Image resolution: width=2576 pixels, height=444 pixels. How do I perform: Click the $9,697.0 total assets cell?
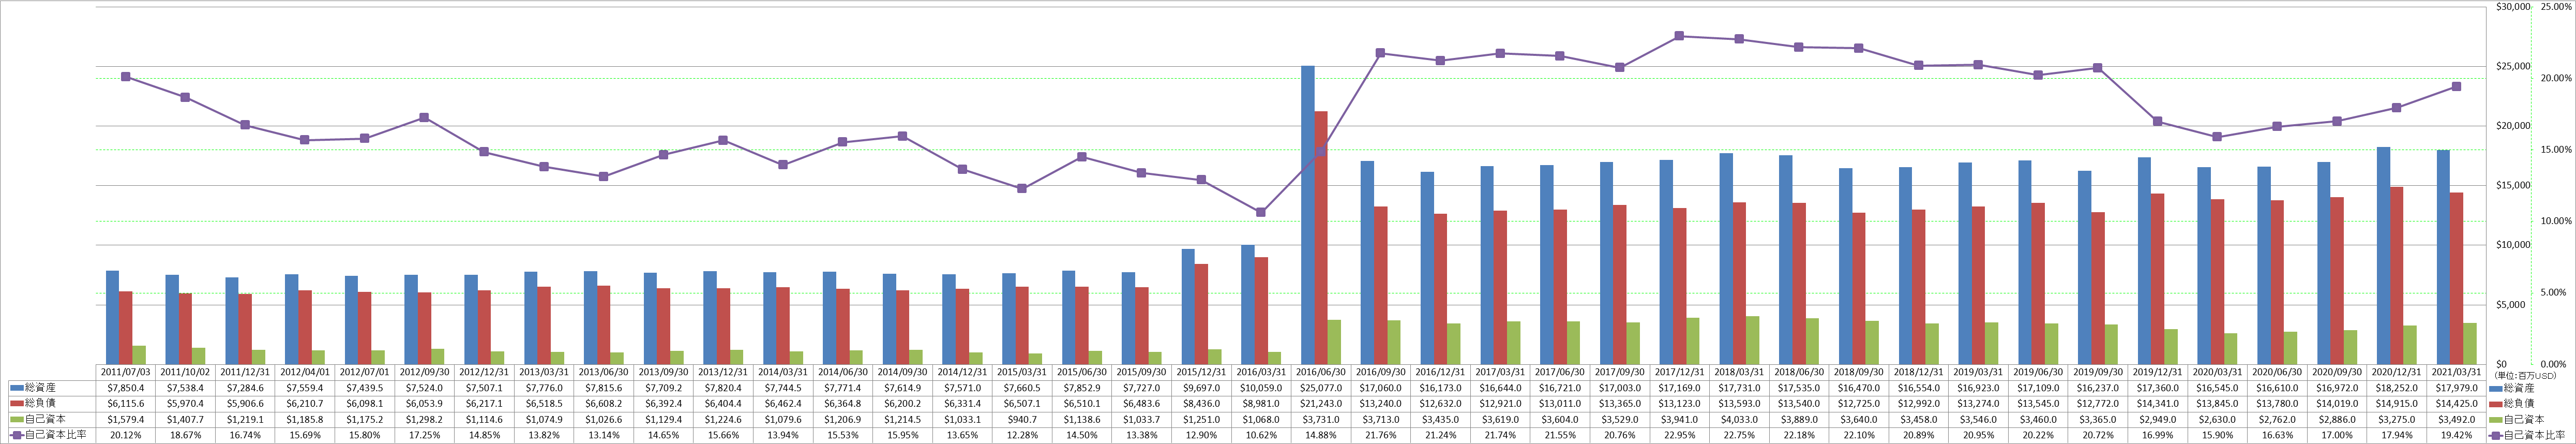coord(1202,387)
